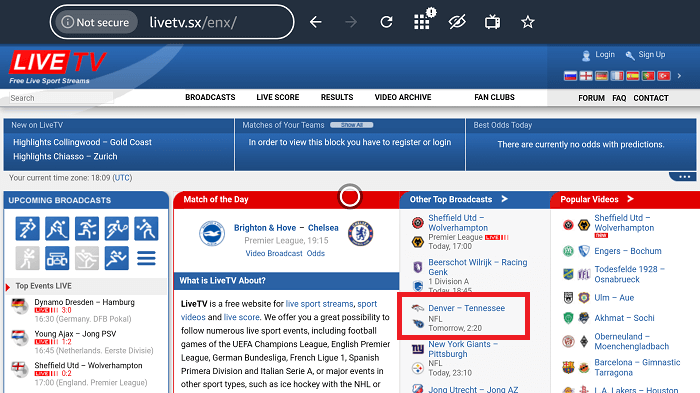Click the live sport streams link
The width and height of the screenshot is (700, 393).
tap(319, 304)
